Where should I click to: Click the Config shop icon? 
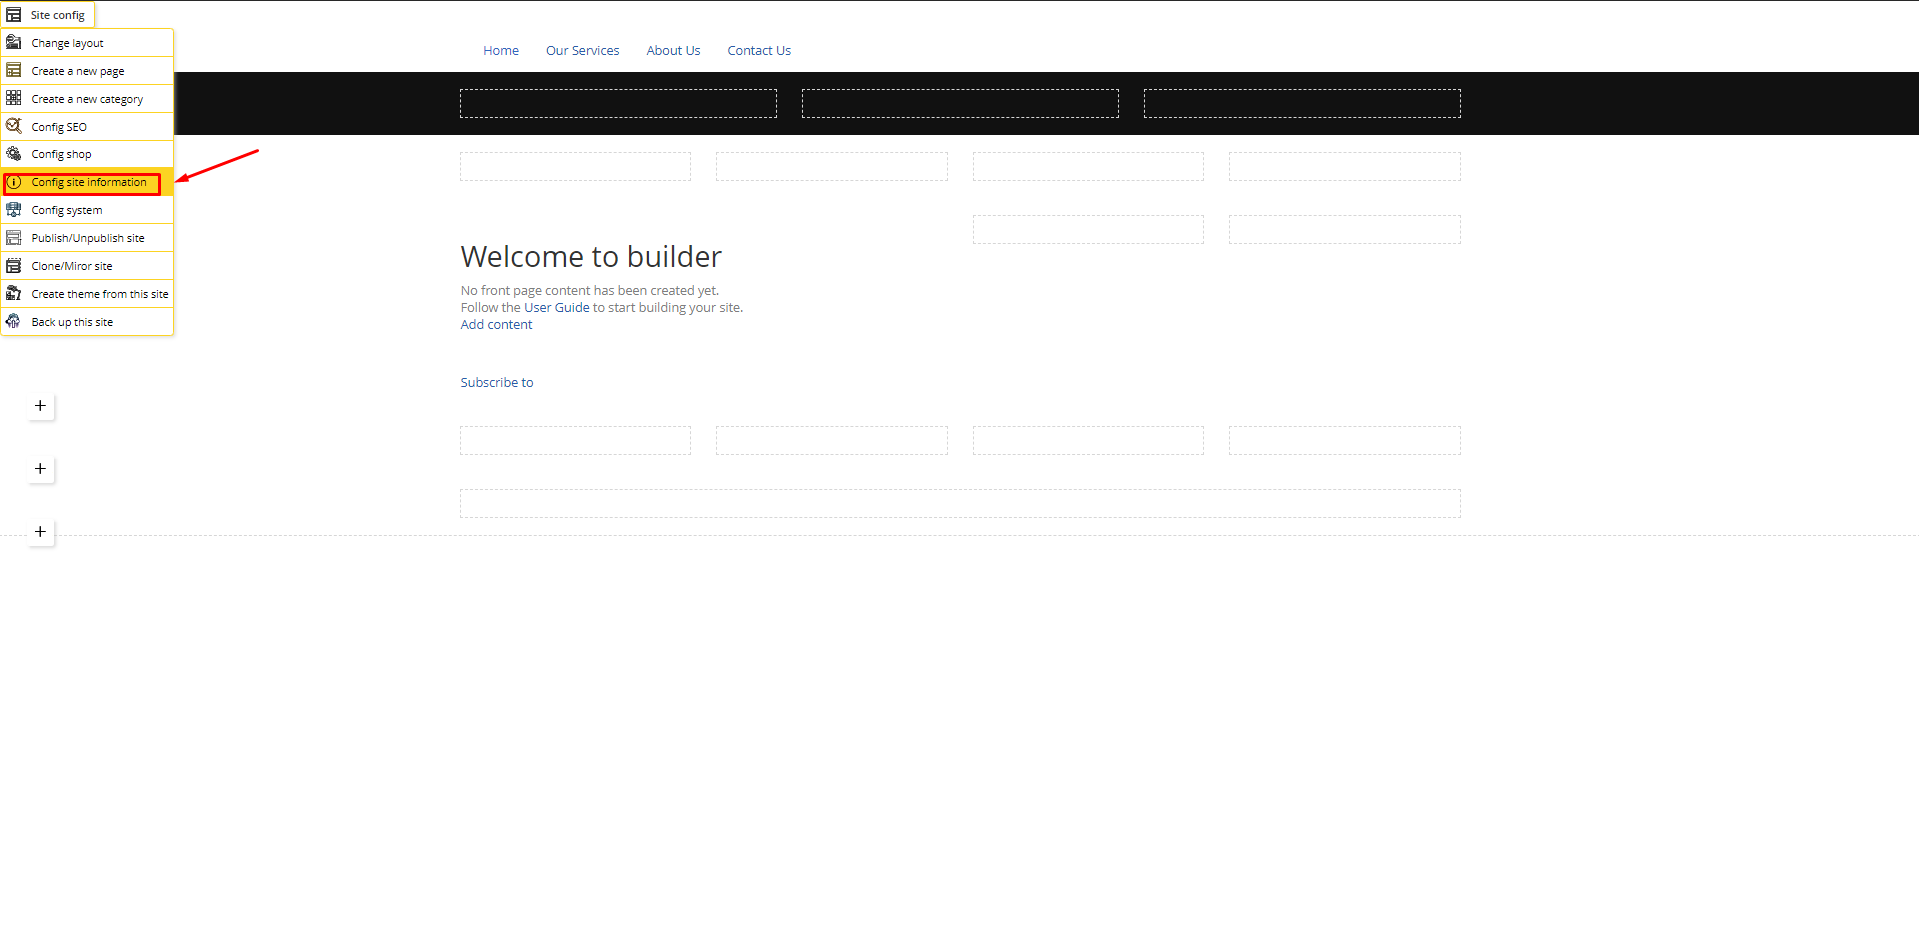click(x=14, y=154)
